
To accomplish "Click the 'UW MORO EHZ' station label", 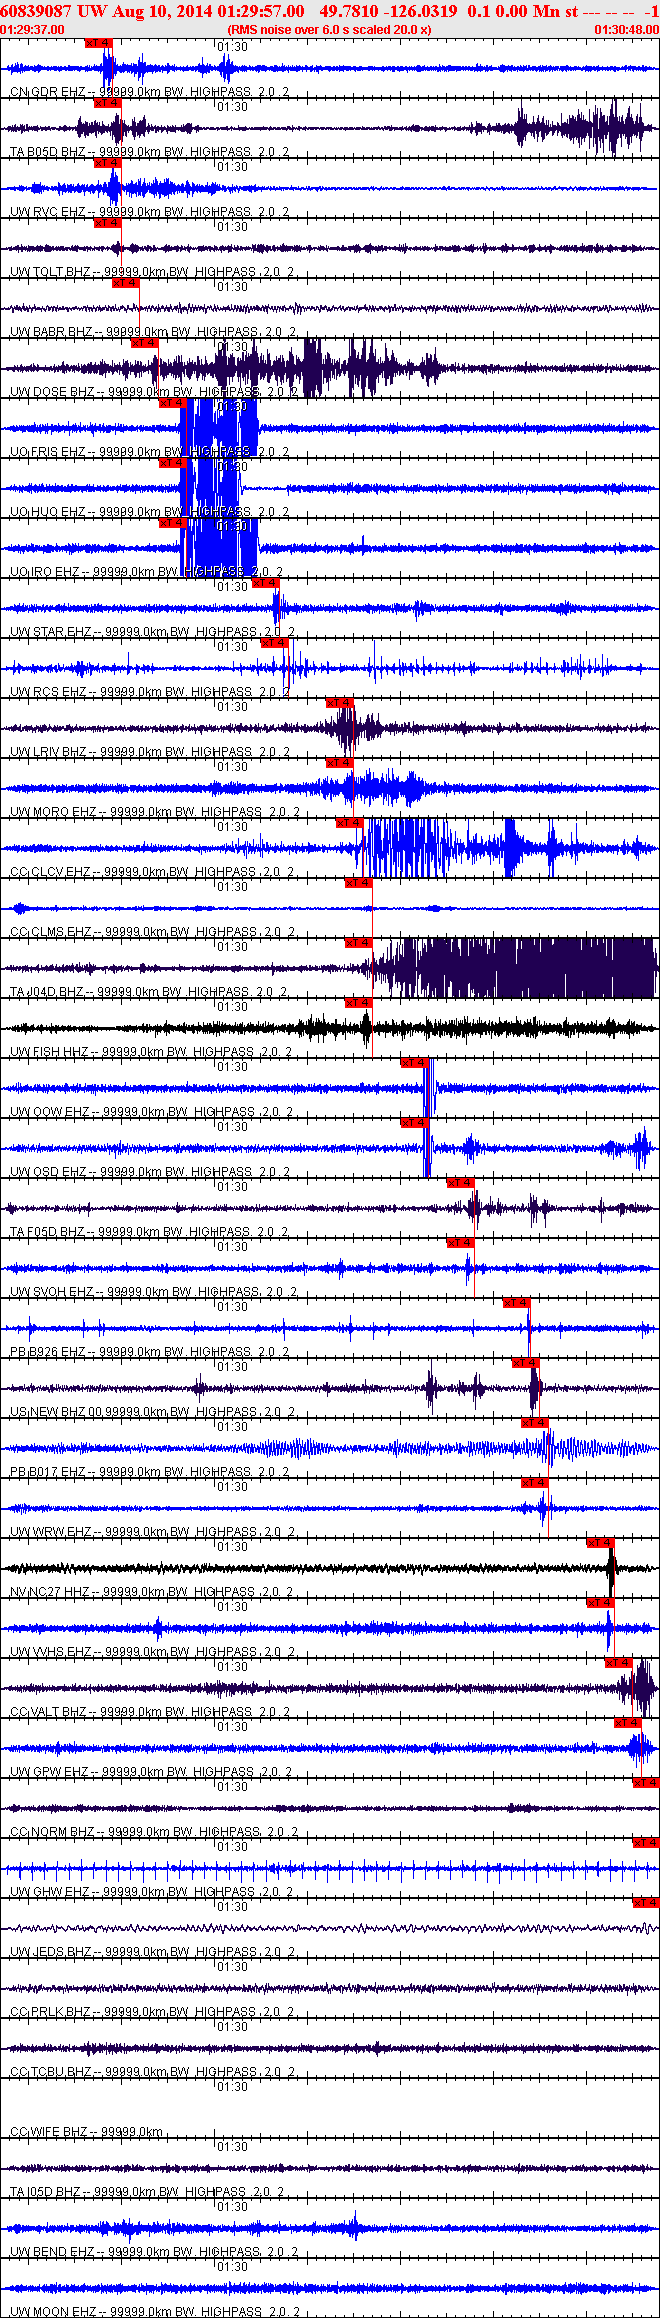I will tap(52, 812).
